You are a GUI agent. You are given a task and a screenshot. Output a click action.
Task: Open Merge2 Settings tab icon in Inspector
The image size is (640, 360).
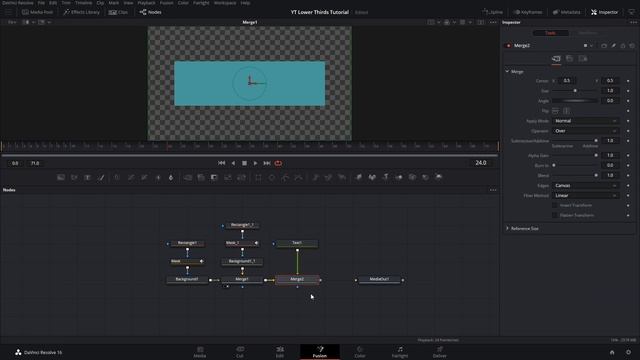(583, 59)
